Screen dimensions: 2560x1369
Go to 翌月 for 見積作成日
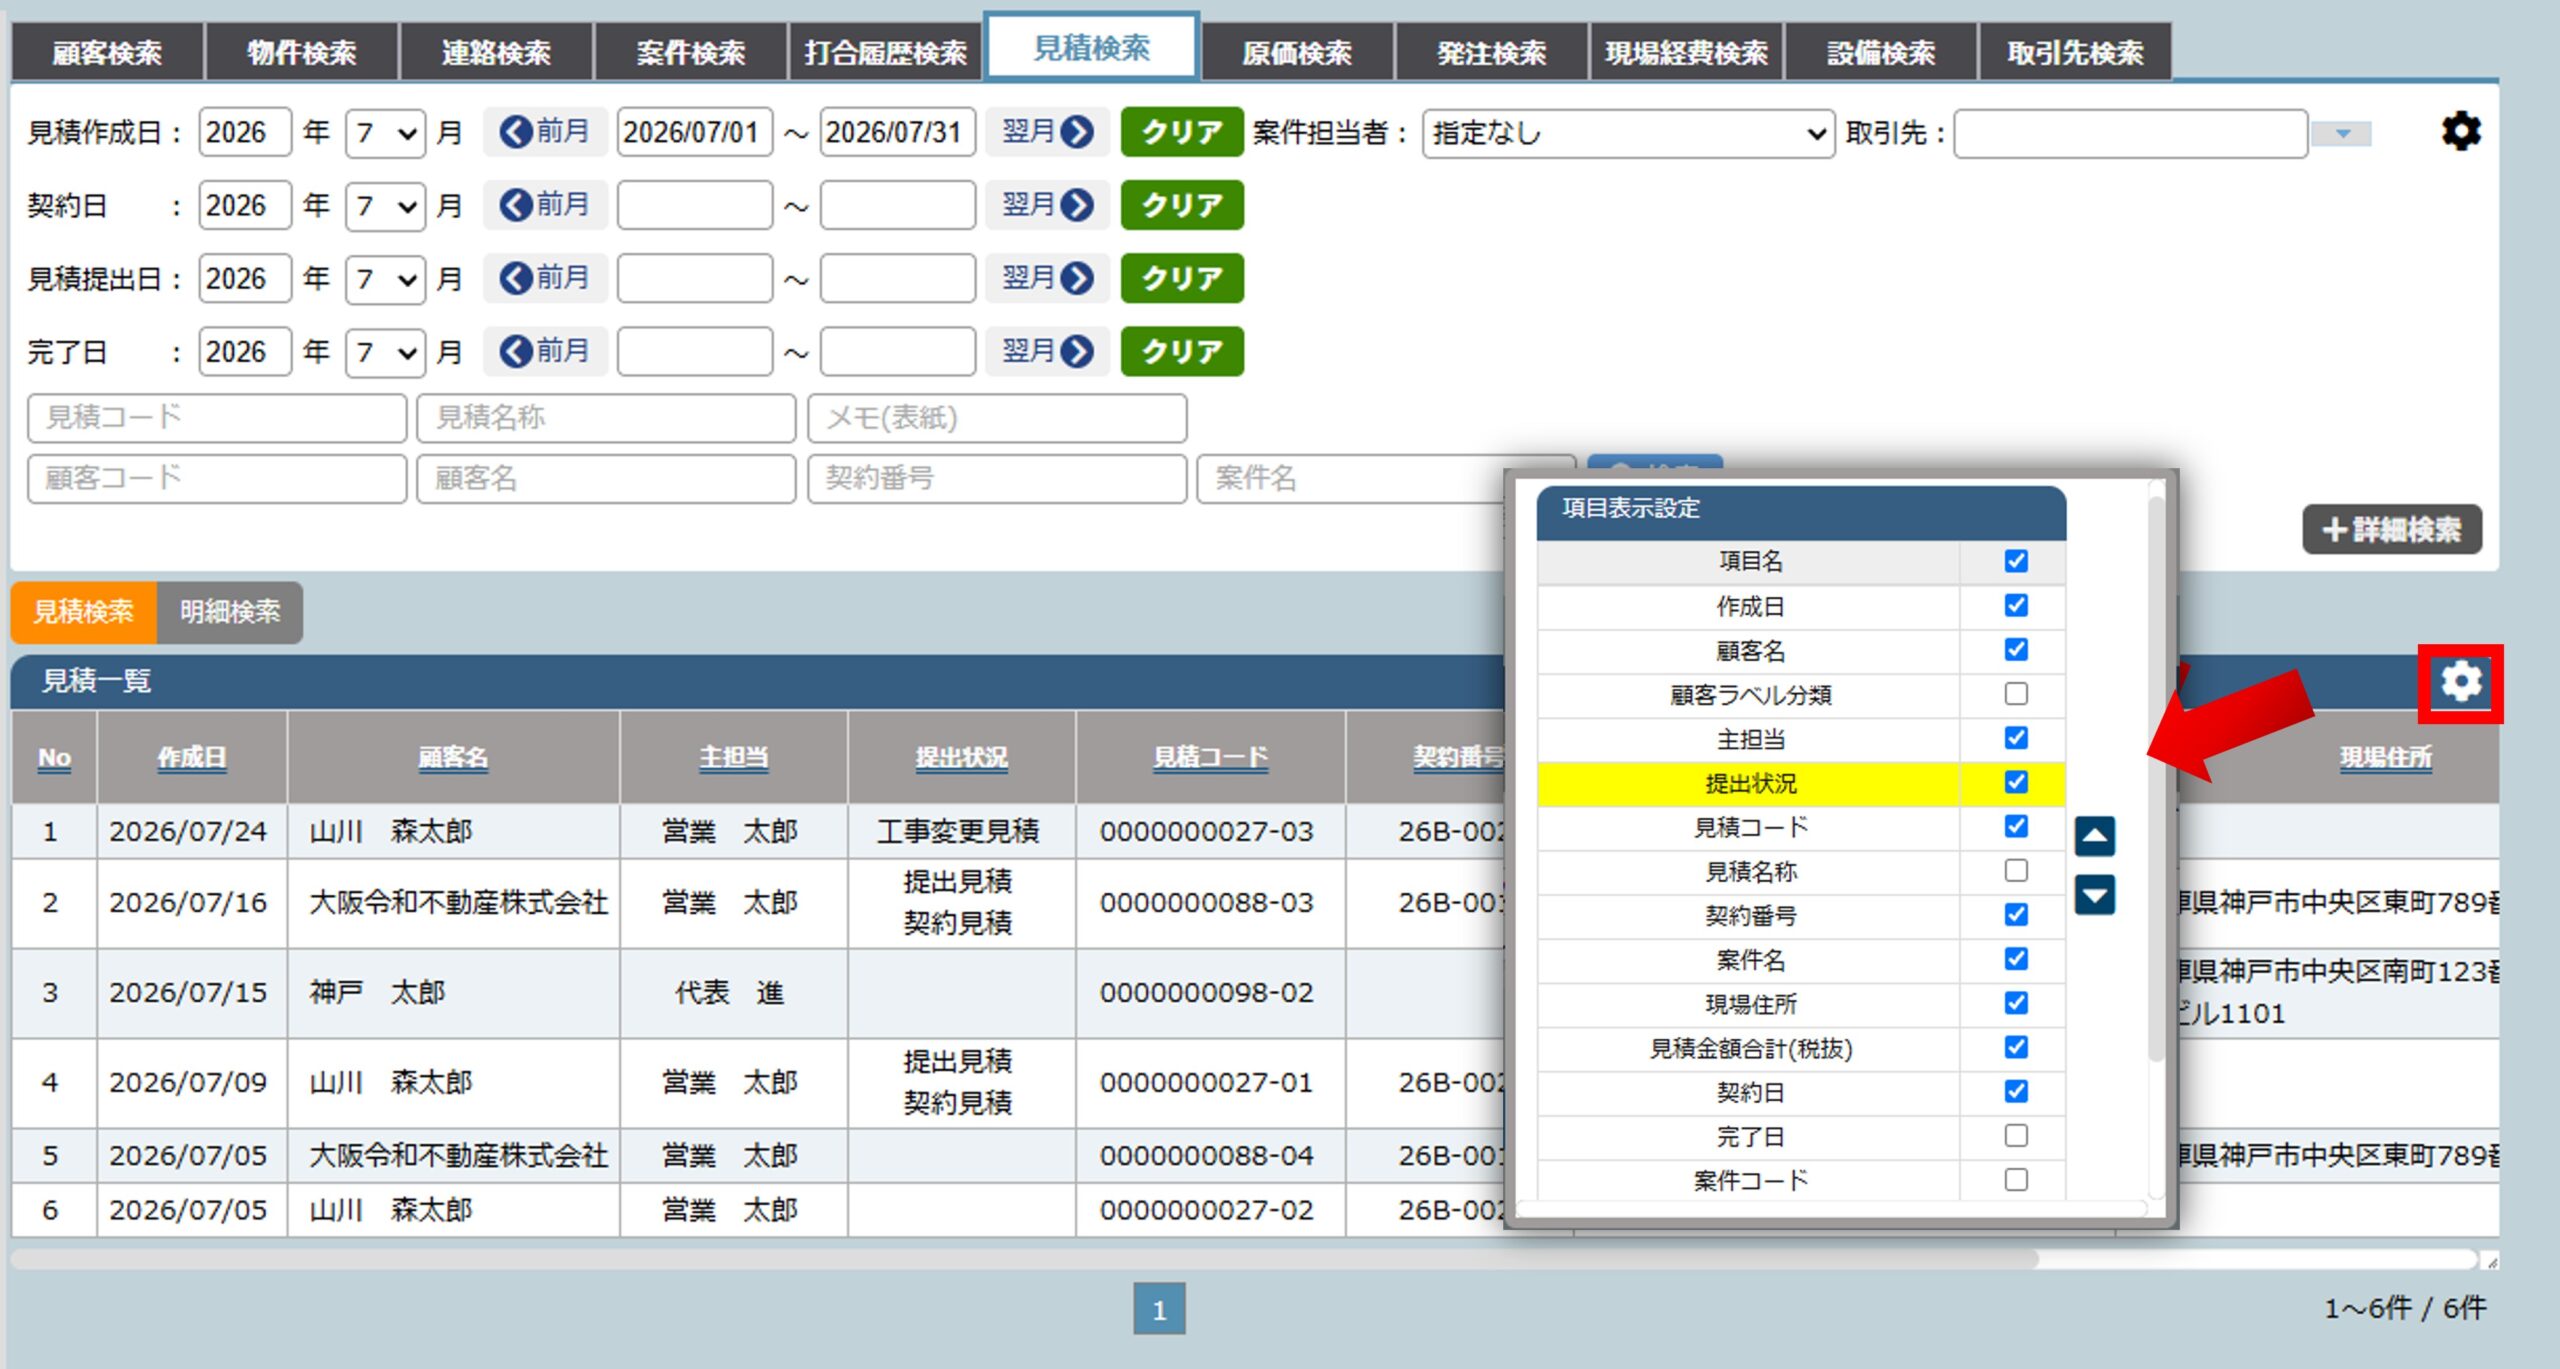pyautogui.click(x=1047, y=132)
